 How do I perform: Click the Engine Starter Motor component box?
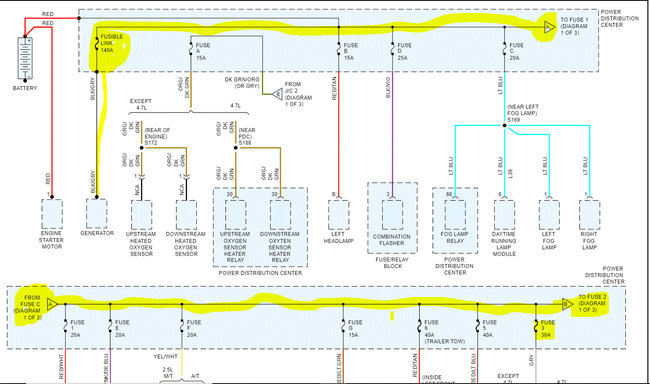click(52, 214)
